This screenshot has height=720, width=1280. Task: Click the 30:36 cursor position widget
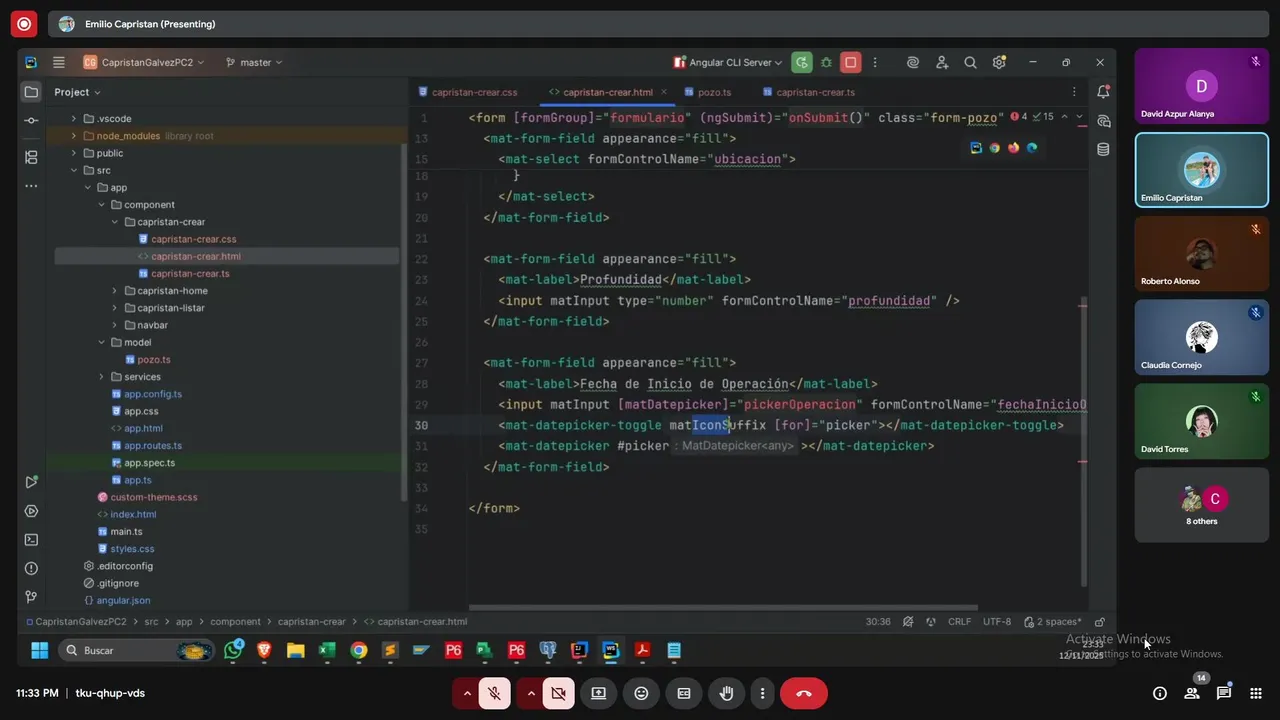878,621
